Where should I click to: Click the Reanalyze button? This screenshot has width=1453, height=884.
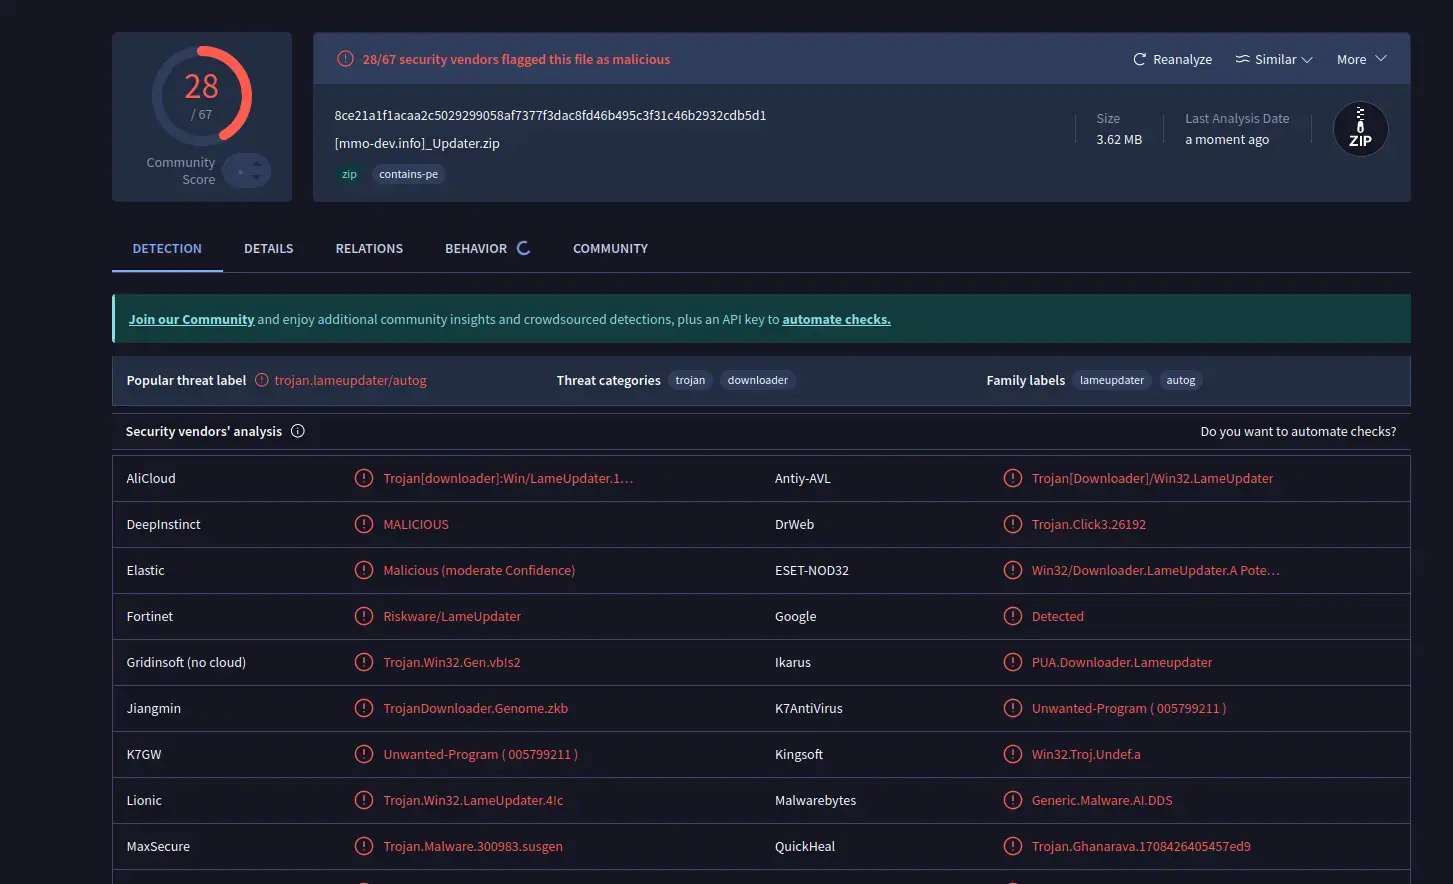(1172, 59)
